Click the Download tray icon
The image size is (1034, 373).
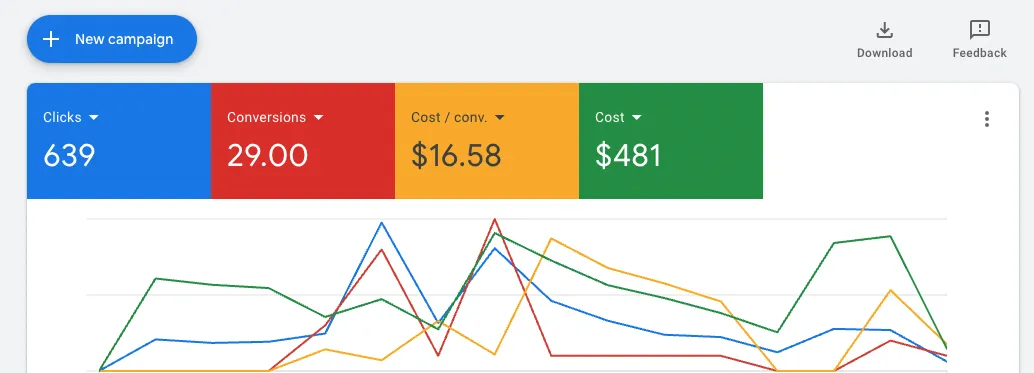pos(884,30)
